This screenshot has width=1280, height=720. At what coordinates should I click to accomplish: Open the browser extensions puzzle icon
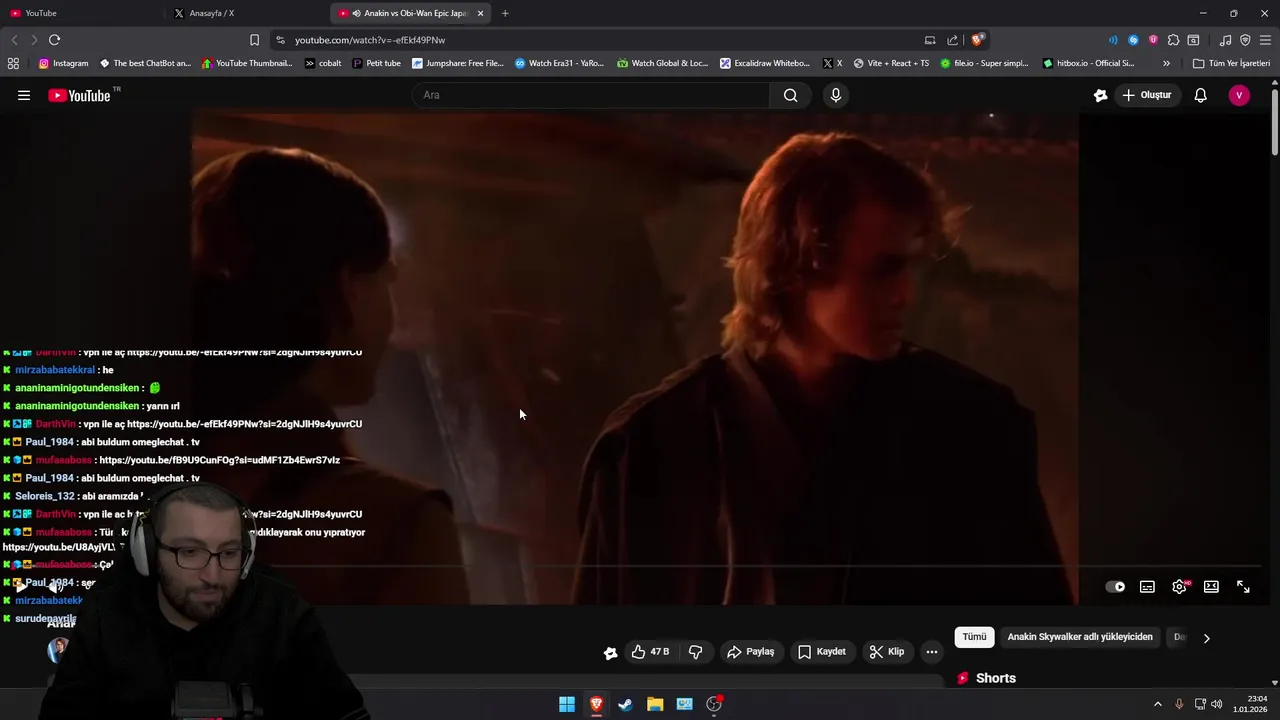pyautogui.click(x=1173, y=40)
